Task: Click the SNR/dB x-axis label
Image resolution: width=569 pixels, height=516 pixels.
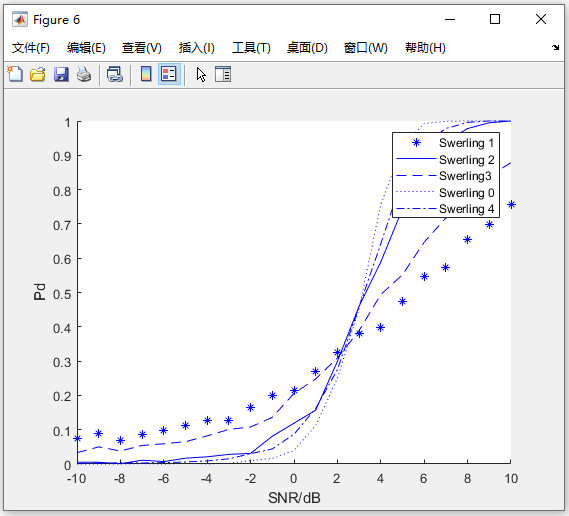Action: tap(294, 498)
